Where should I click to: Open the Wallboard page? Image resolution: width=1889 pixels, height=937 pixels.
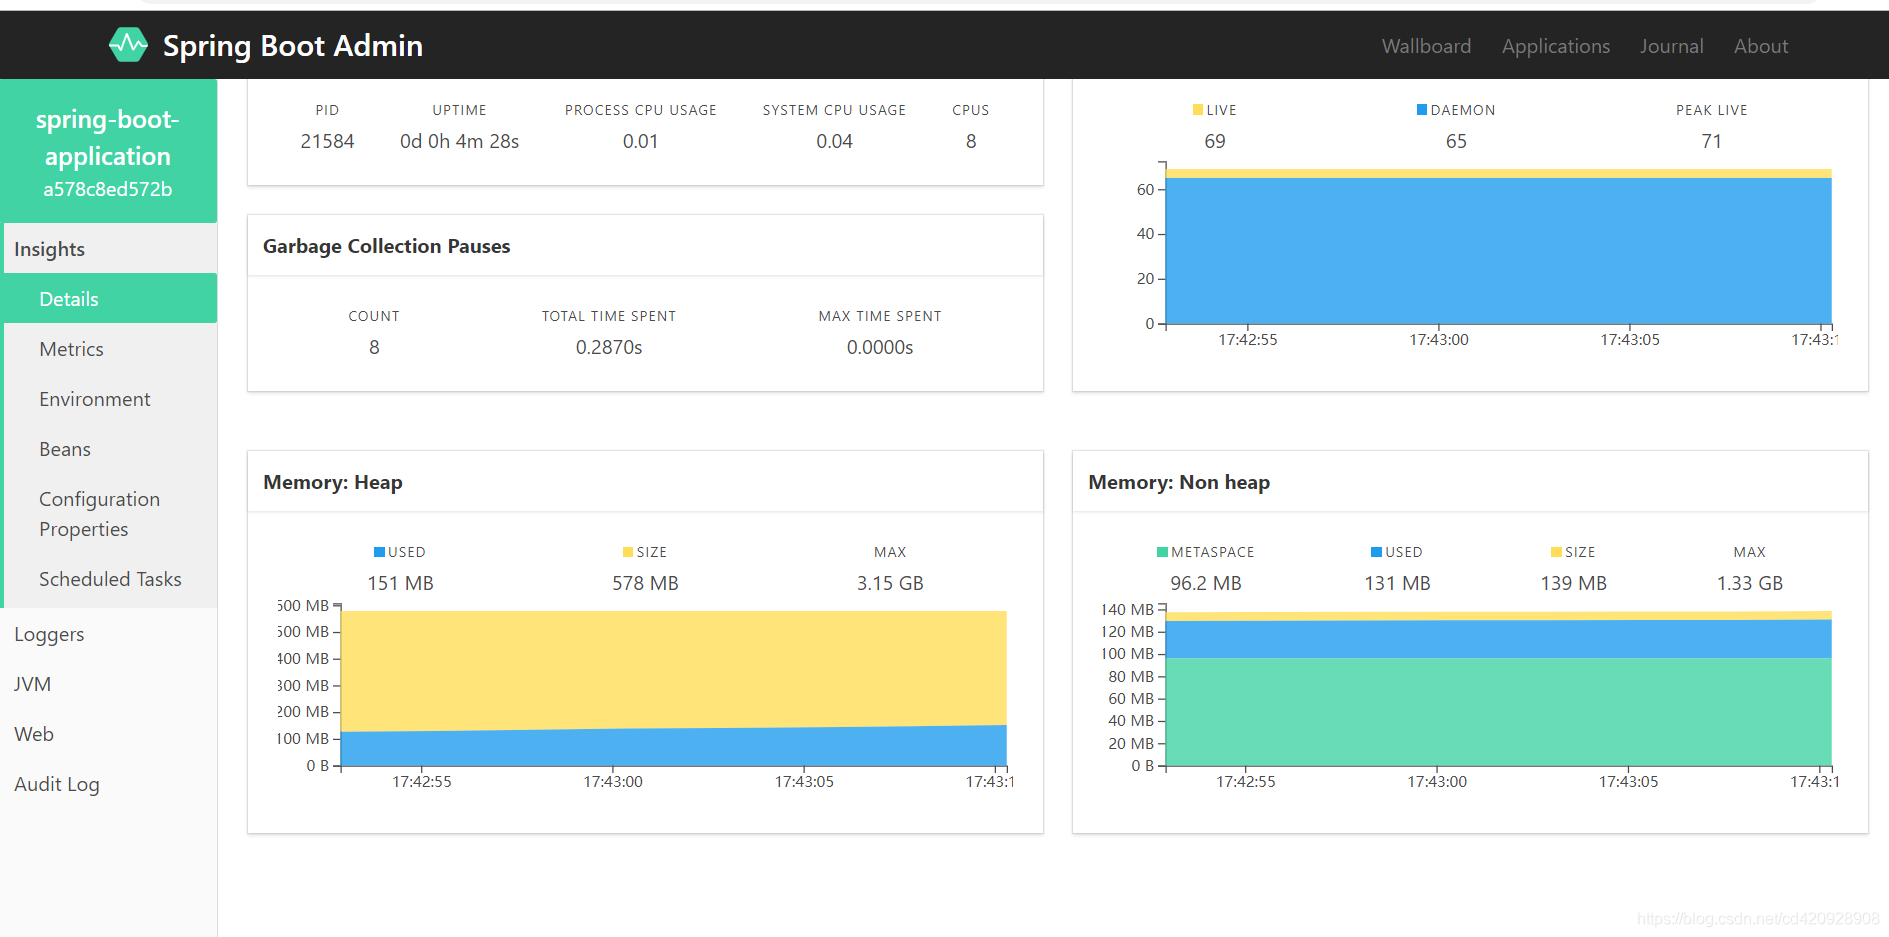1426,46
